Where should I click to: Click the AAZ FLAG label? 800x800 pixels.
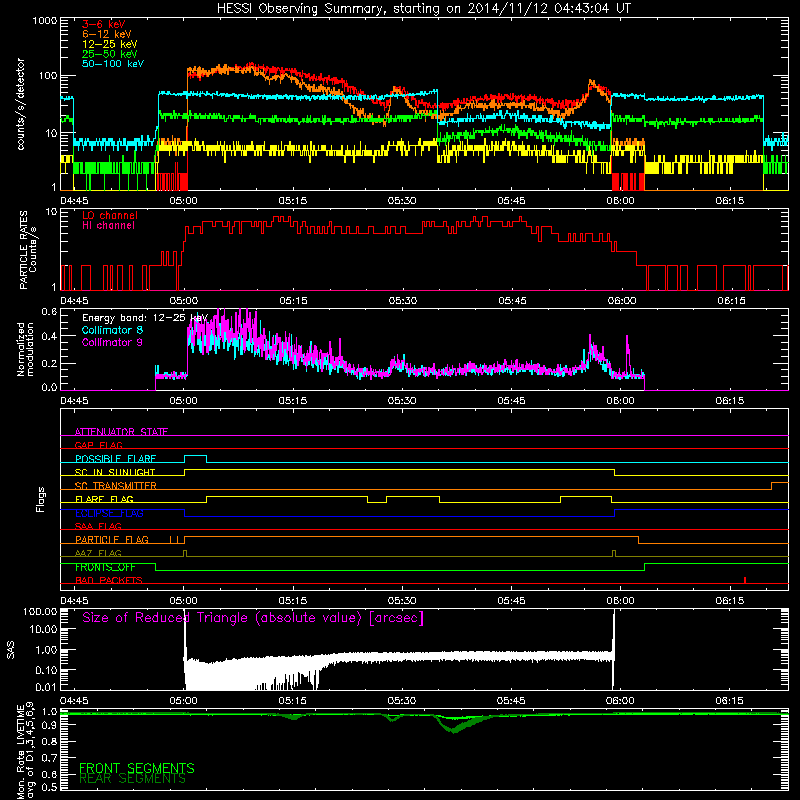click(98, 553)
